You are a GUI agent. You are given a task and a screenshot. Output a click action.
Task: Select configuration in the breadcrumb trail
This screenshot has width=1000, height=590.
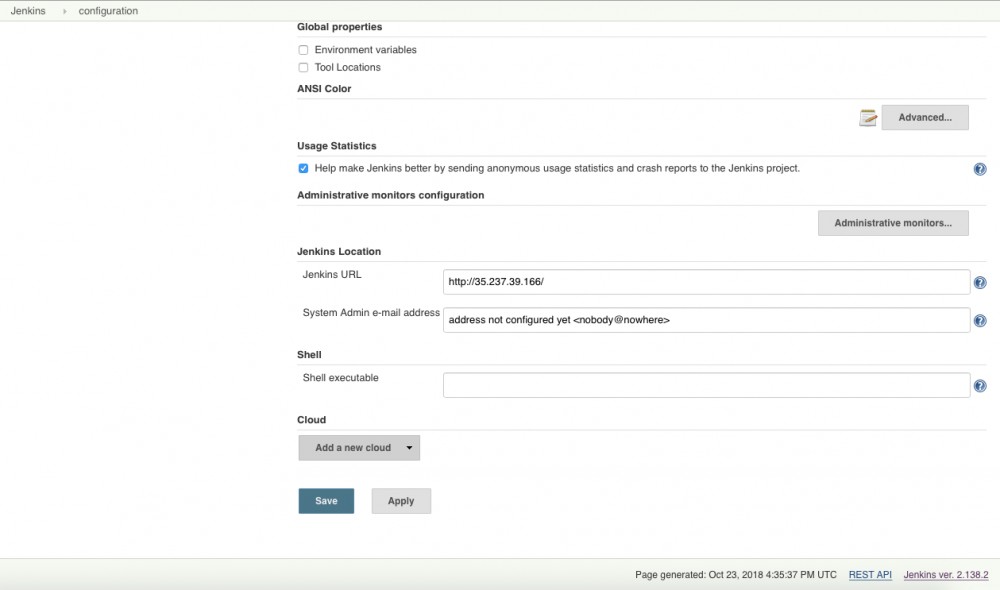click(x=107, y=10)
